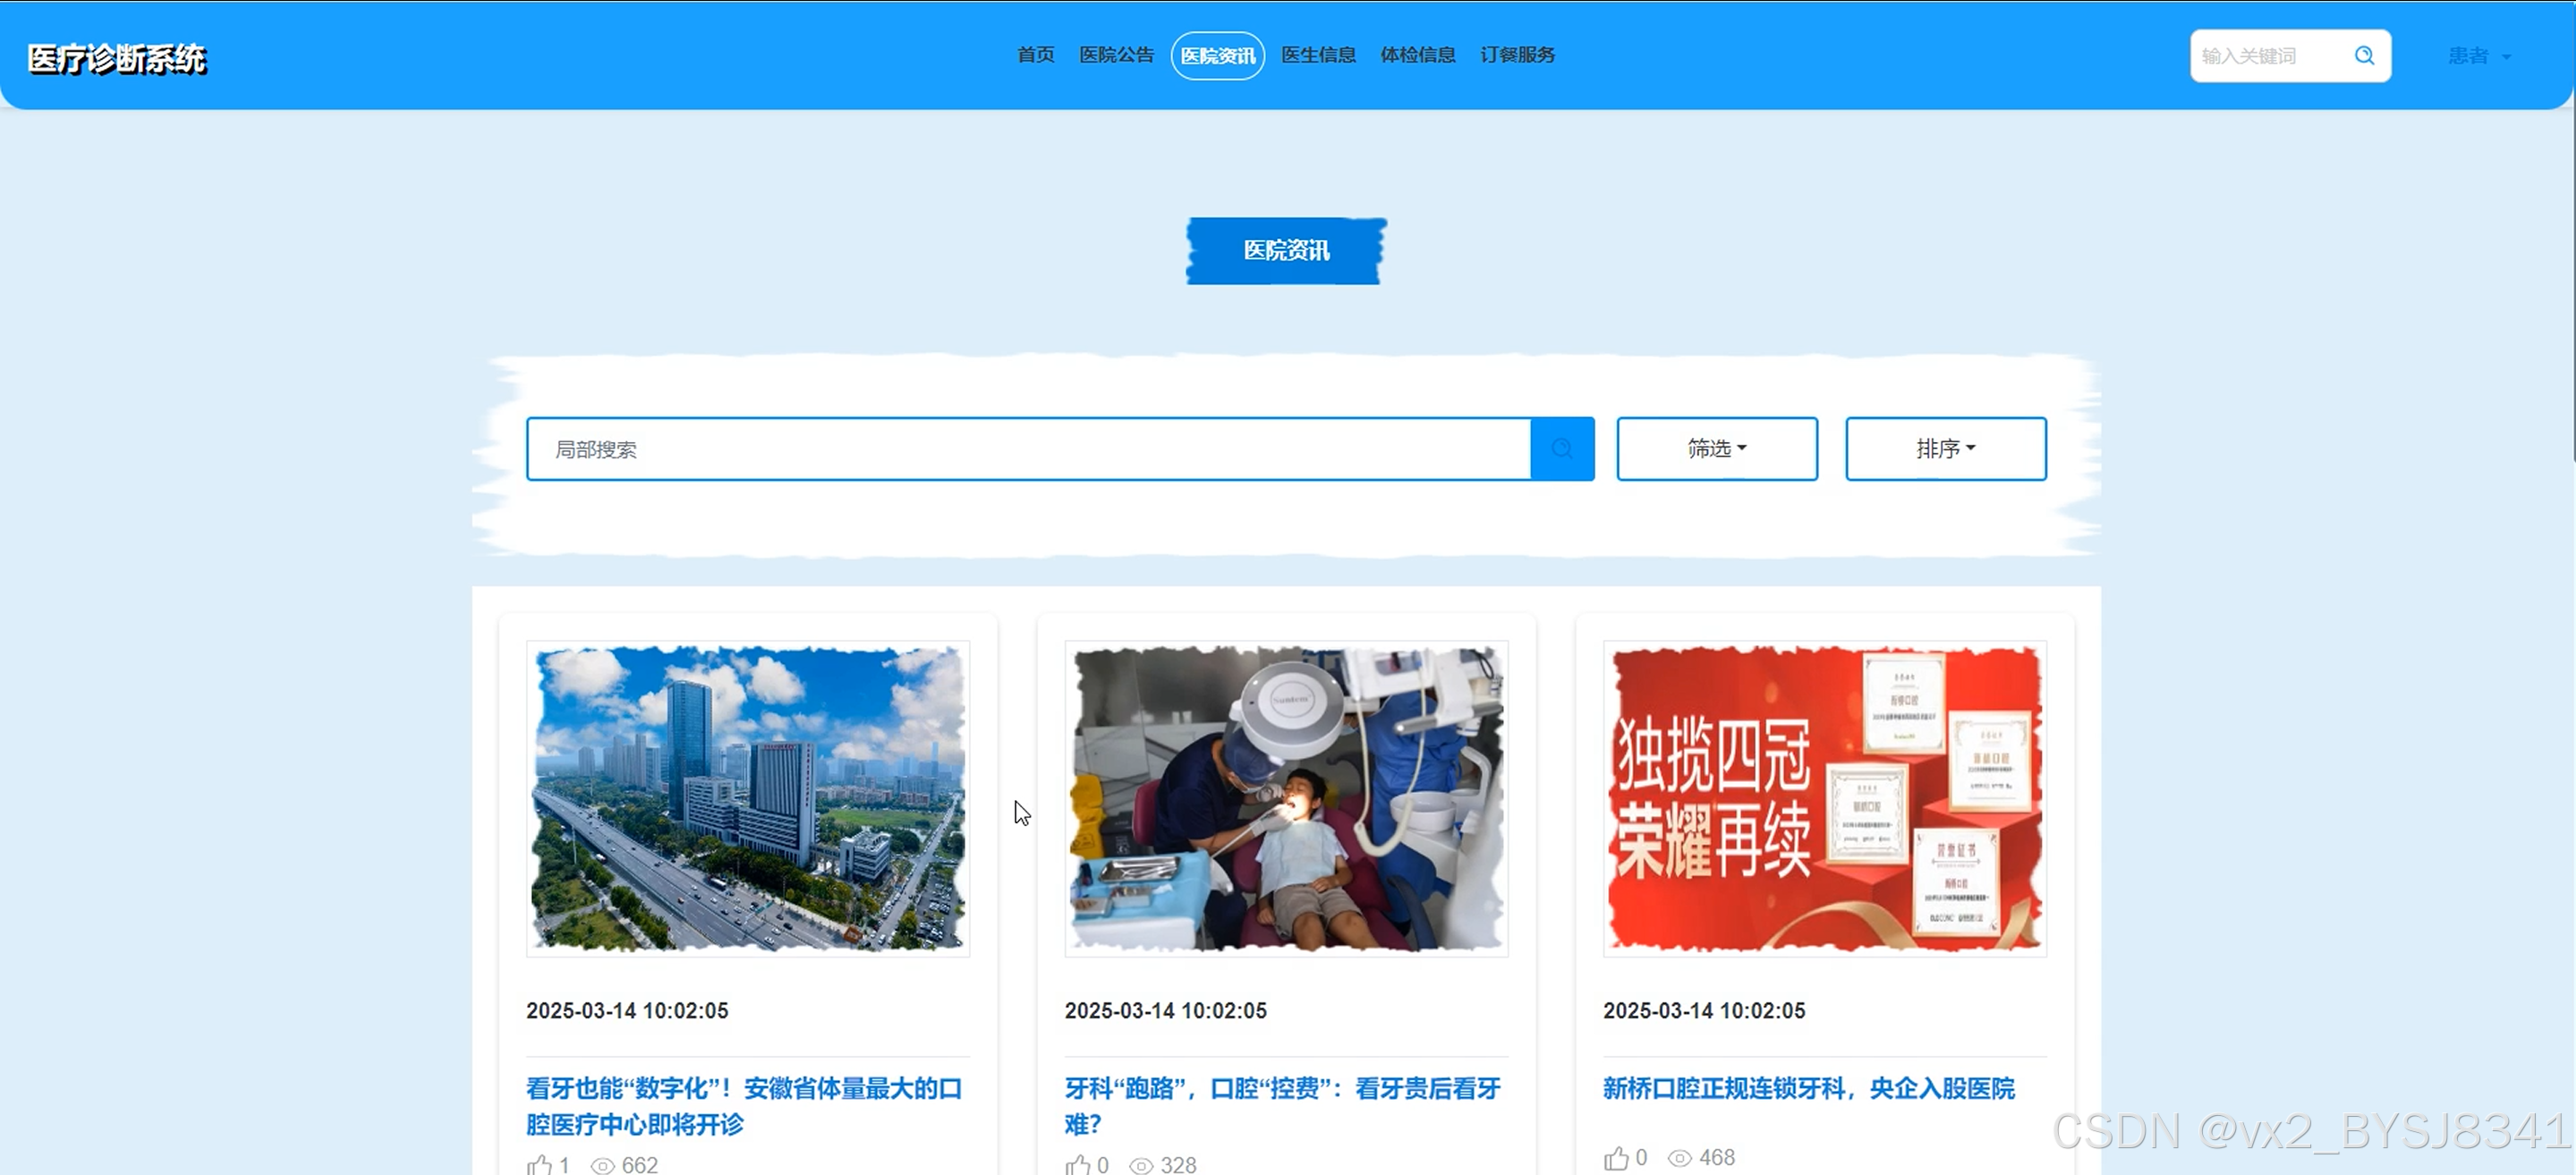Click eye icon on third article
The image size is (2576, 1175).
click(x=1680, y=1158)
